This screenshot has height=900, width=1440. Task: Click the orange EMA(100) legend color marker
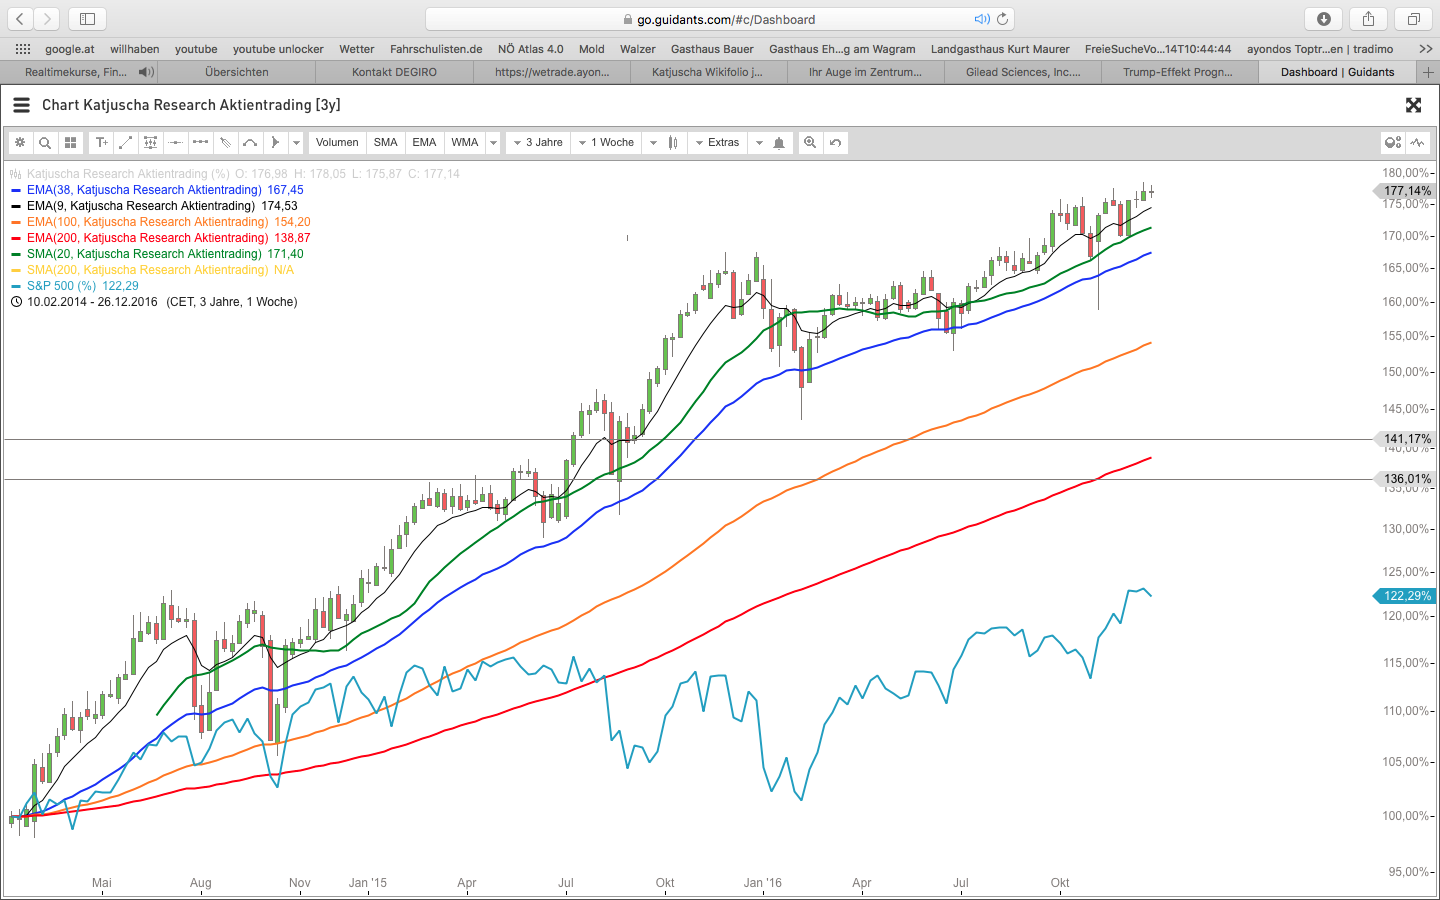coord(16,222)
